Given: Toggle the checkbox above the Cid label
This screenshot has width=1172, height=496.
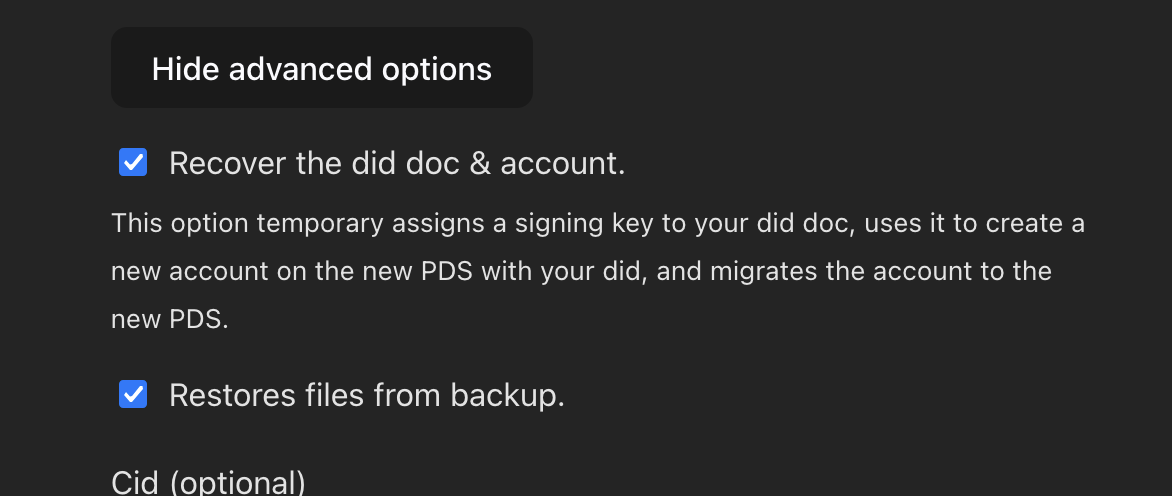Looking at the screenshot, I should (x=133, y=395).
